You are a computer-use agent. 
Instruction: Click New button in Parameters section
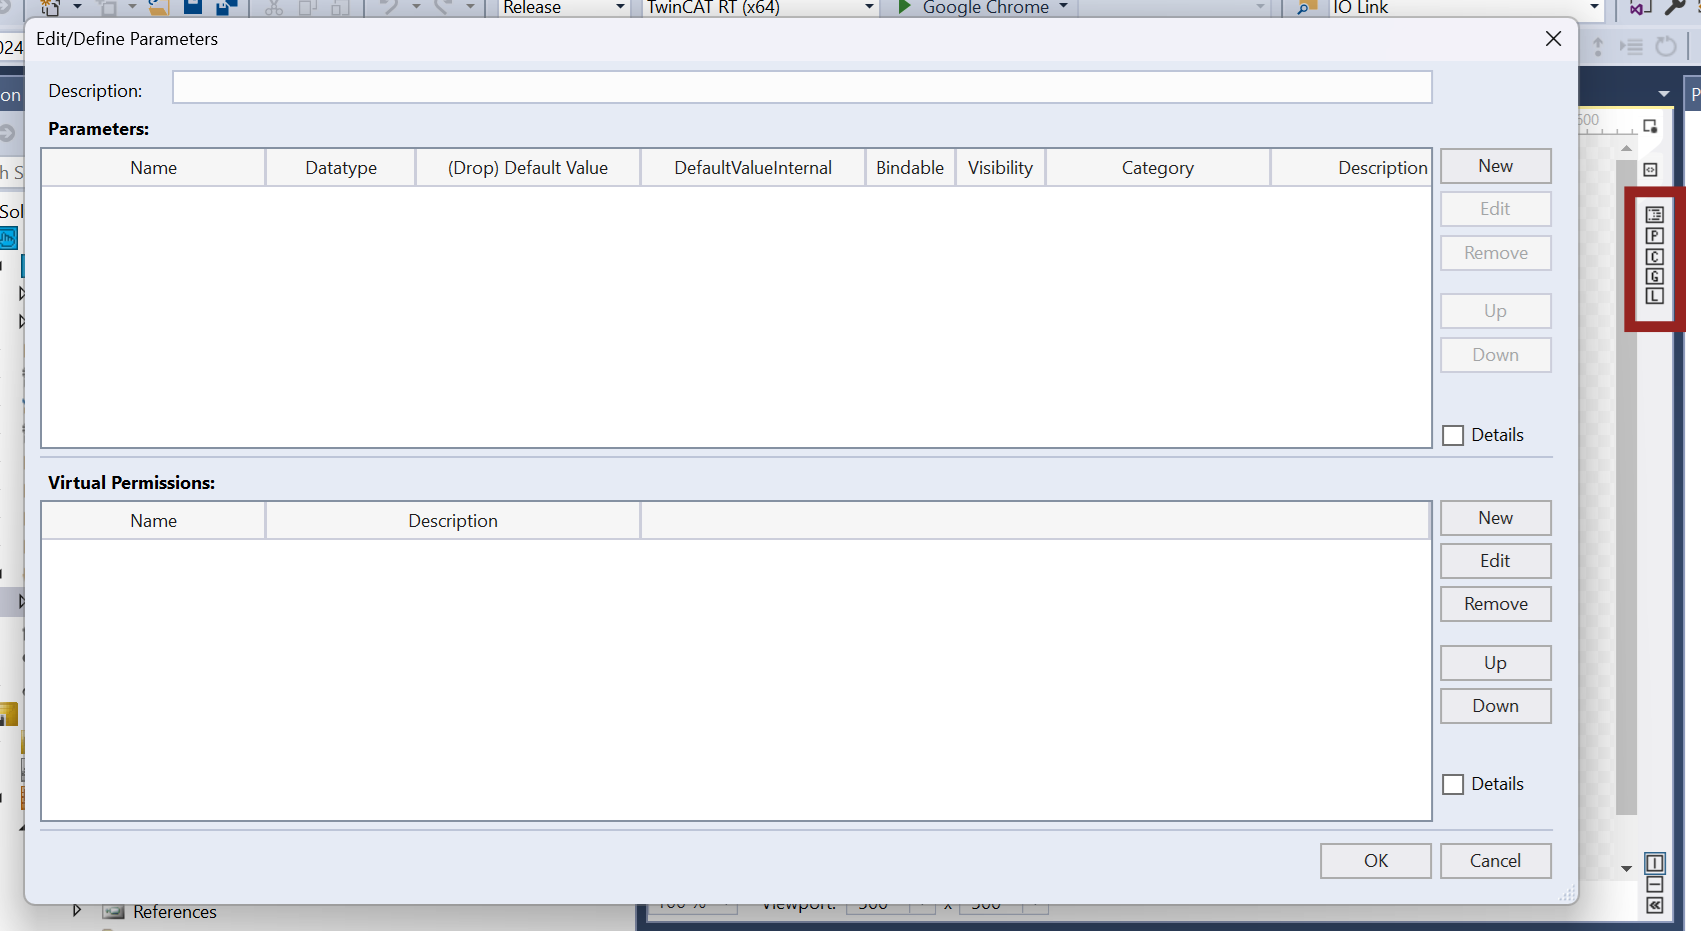click(1496, 166)
